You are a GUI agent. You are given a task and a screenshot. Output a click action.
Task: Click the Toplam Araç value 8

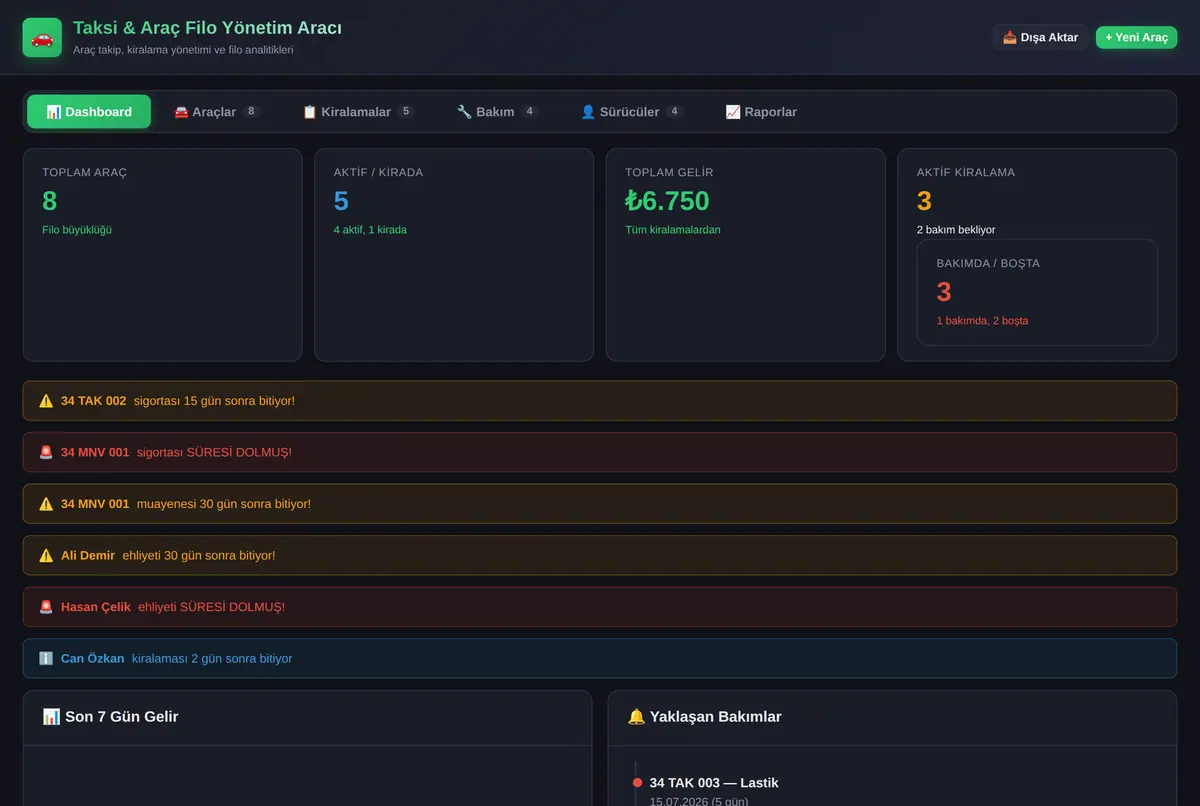(50, 201)
